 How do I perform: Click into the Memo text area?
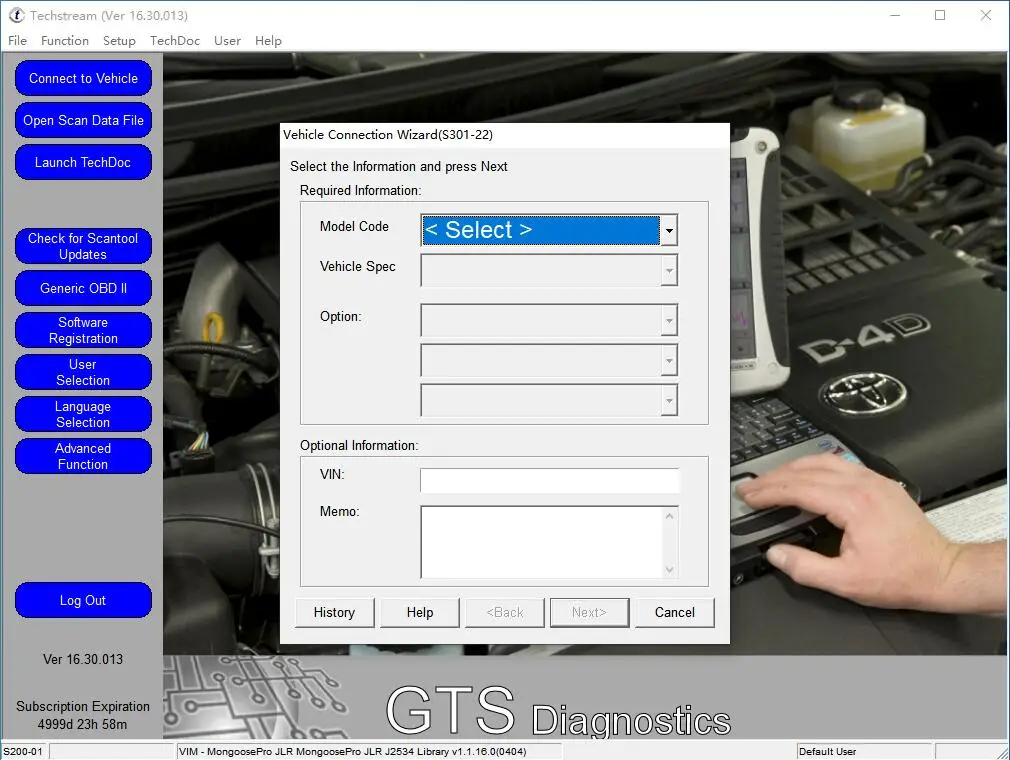click(x=541, y=542)
